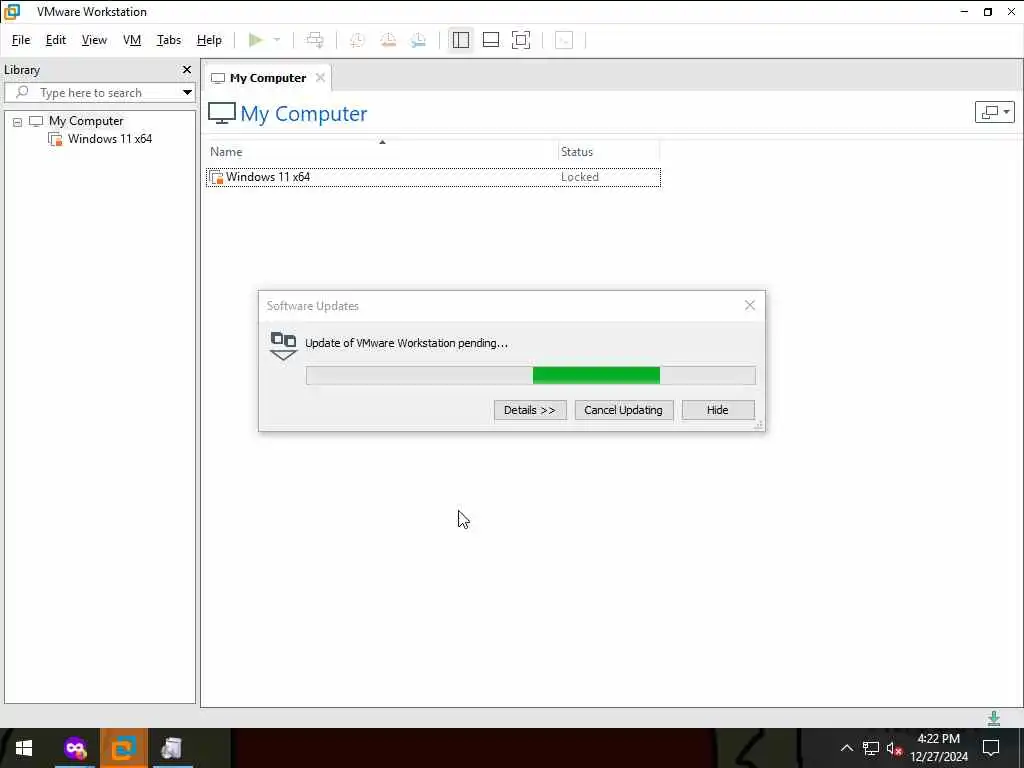Close the Library panel
The image size is (1024, 768).
187,69
